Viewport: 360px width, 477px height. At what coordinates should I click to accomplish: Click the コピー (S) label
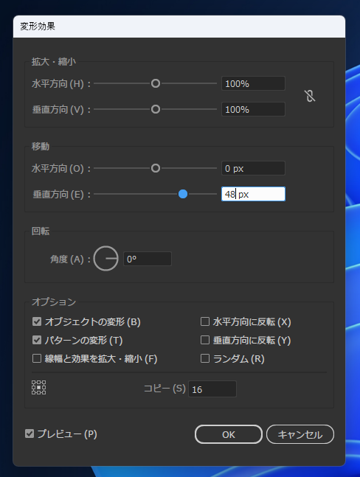tap(165, 388)
